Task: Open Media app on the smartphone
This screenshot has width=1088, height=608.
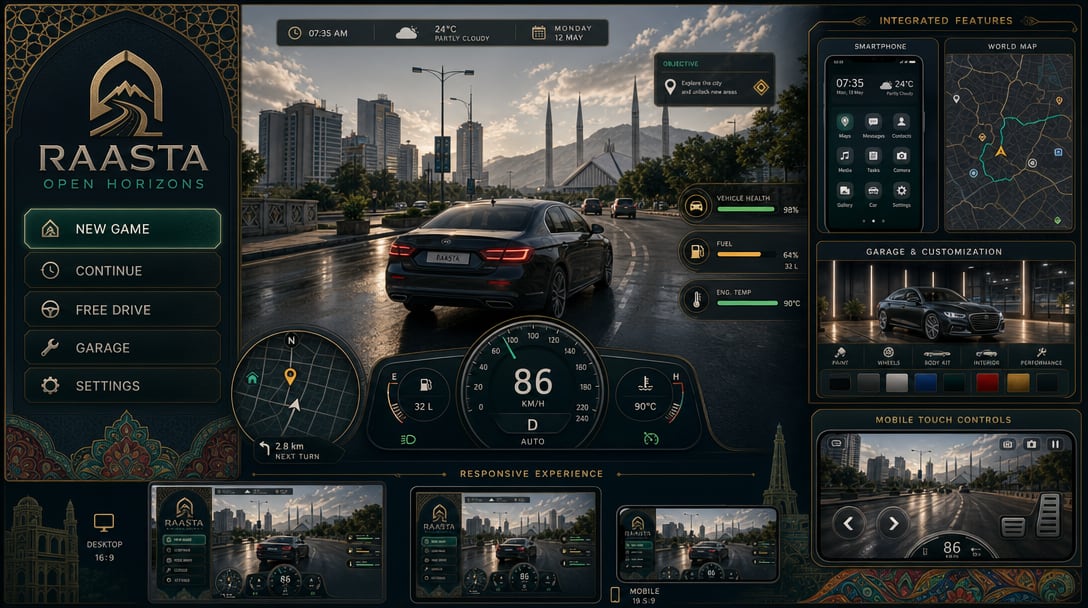Action: (844, 156)
